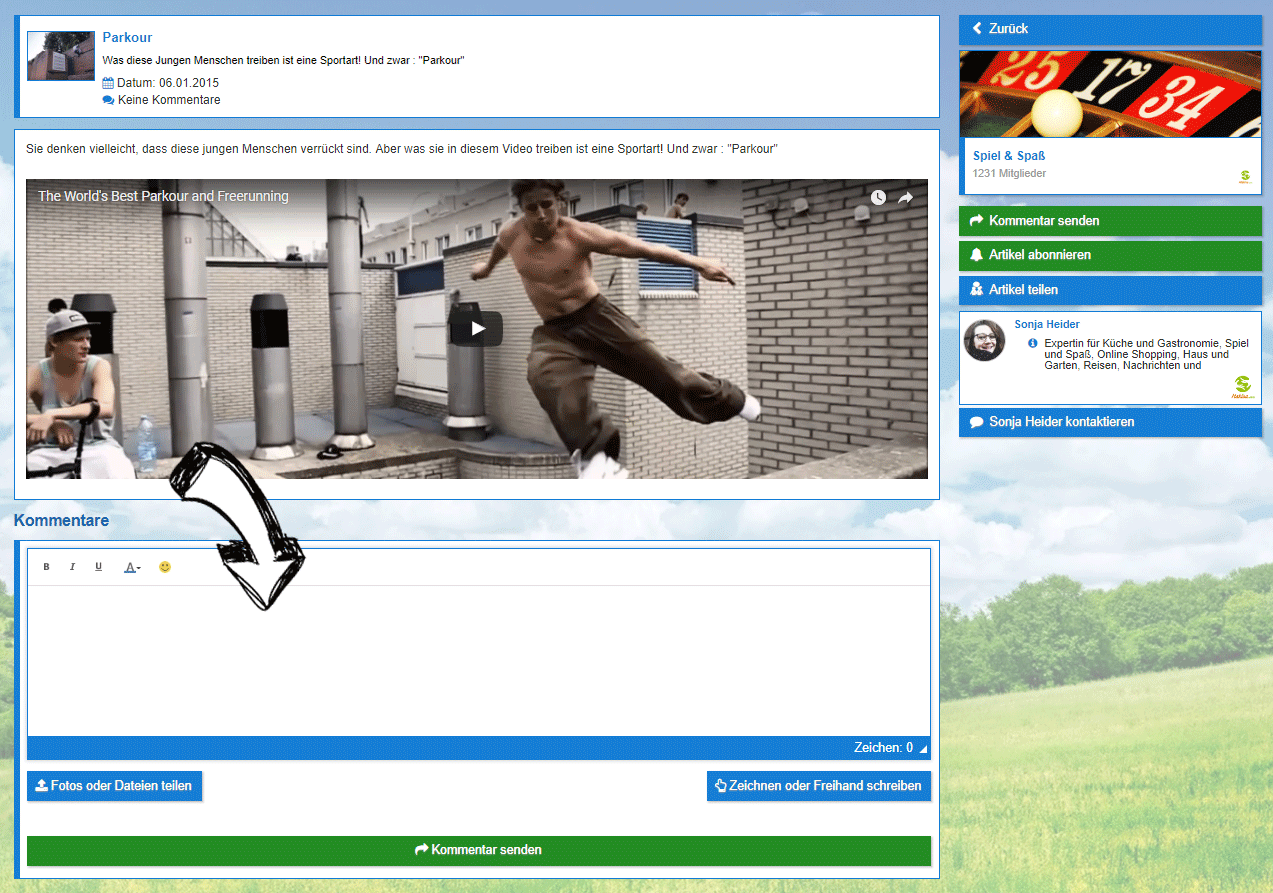Open the Spiel & Spaß group link

click(x=1009, y=156)
